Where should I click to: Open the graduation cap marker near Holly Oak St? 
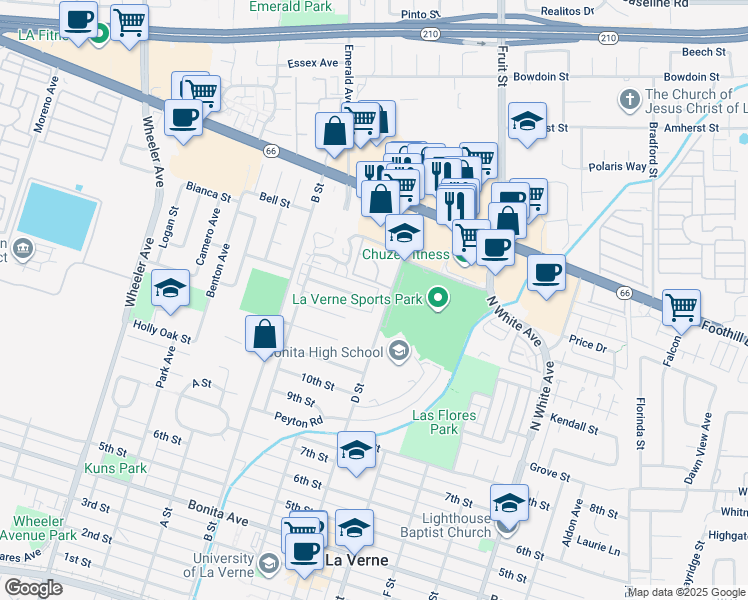[171, 289]
